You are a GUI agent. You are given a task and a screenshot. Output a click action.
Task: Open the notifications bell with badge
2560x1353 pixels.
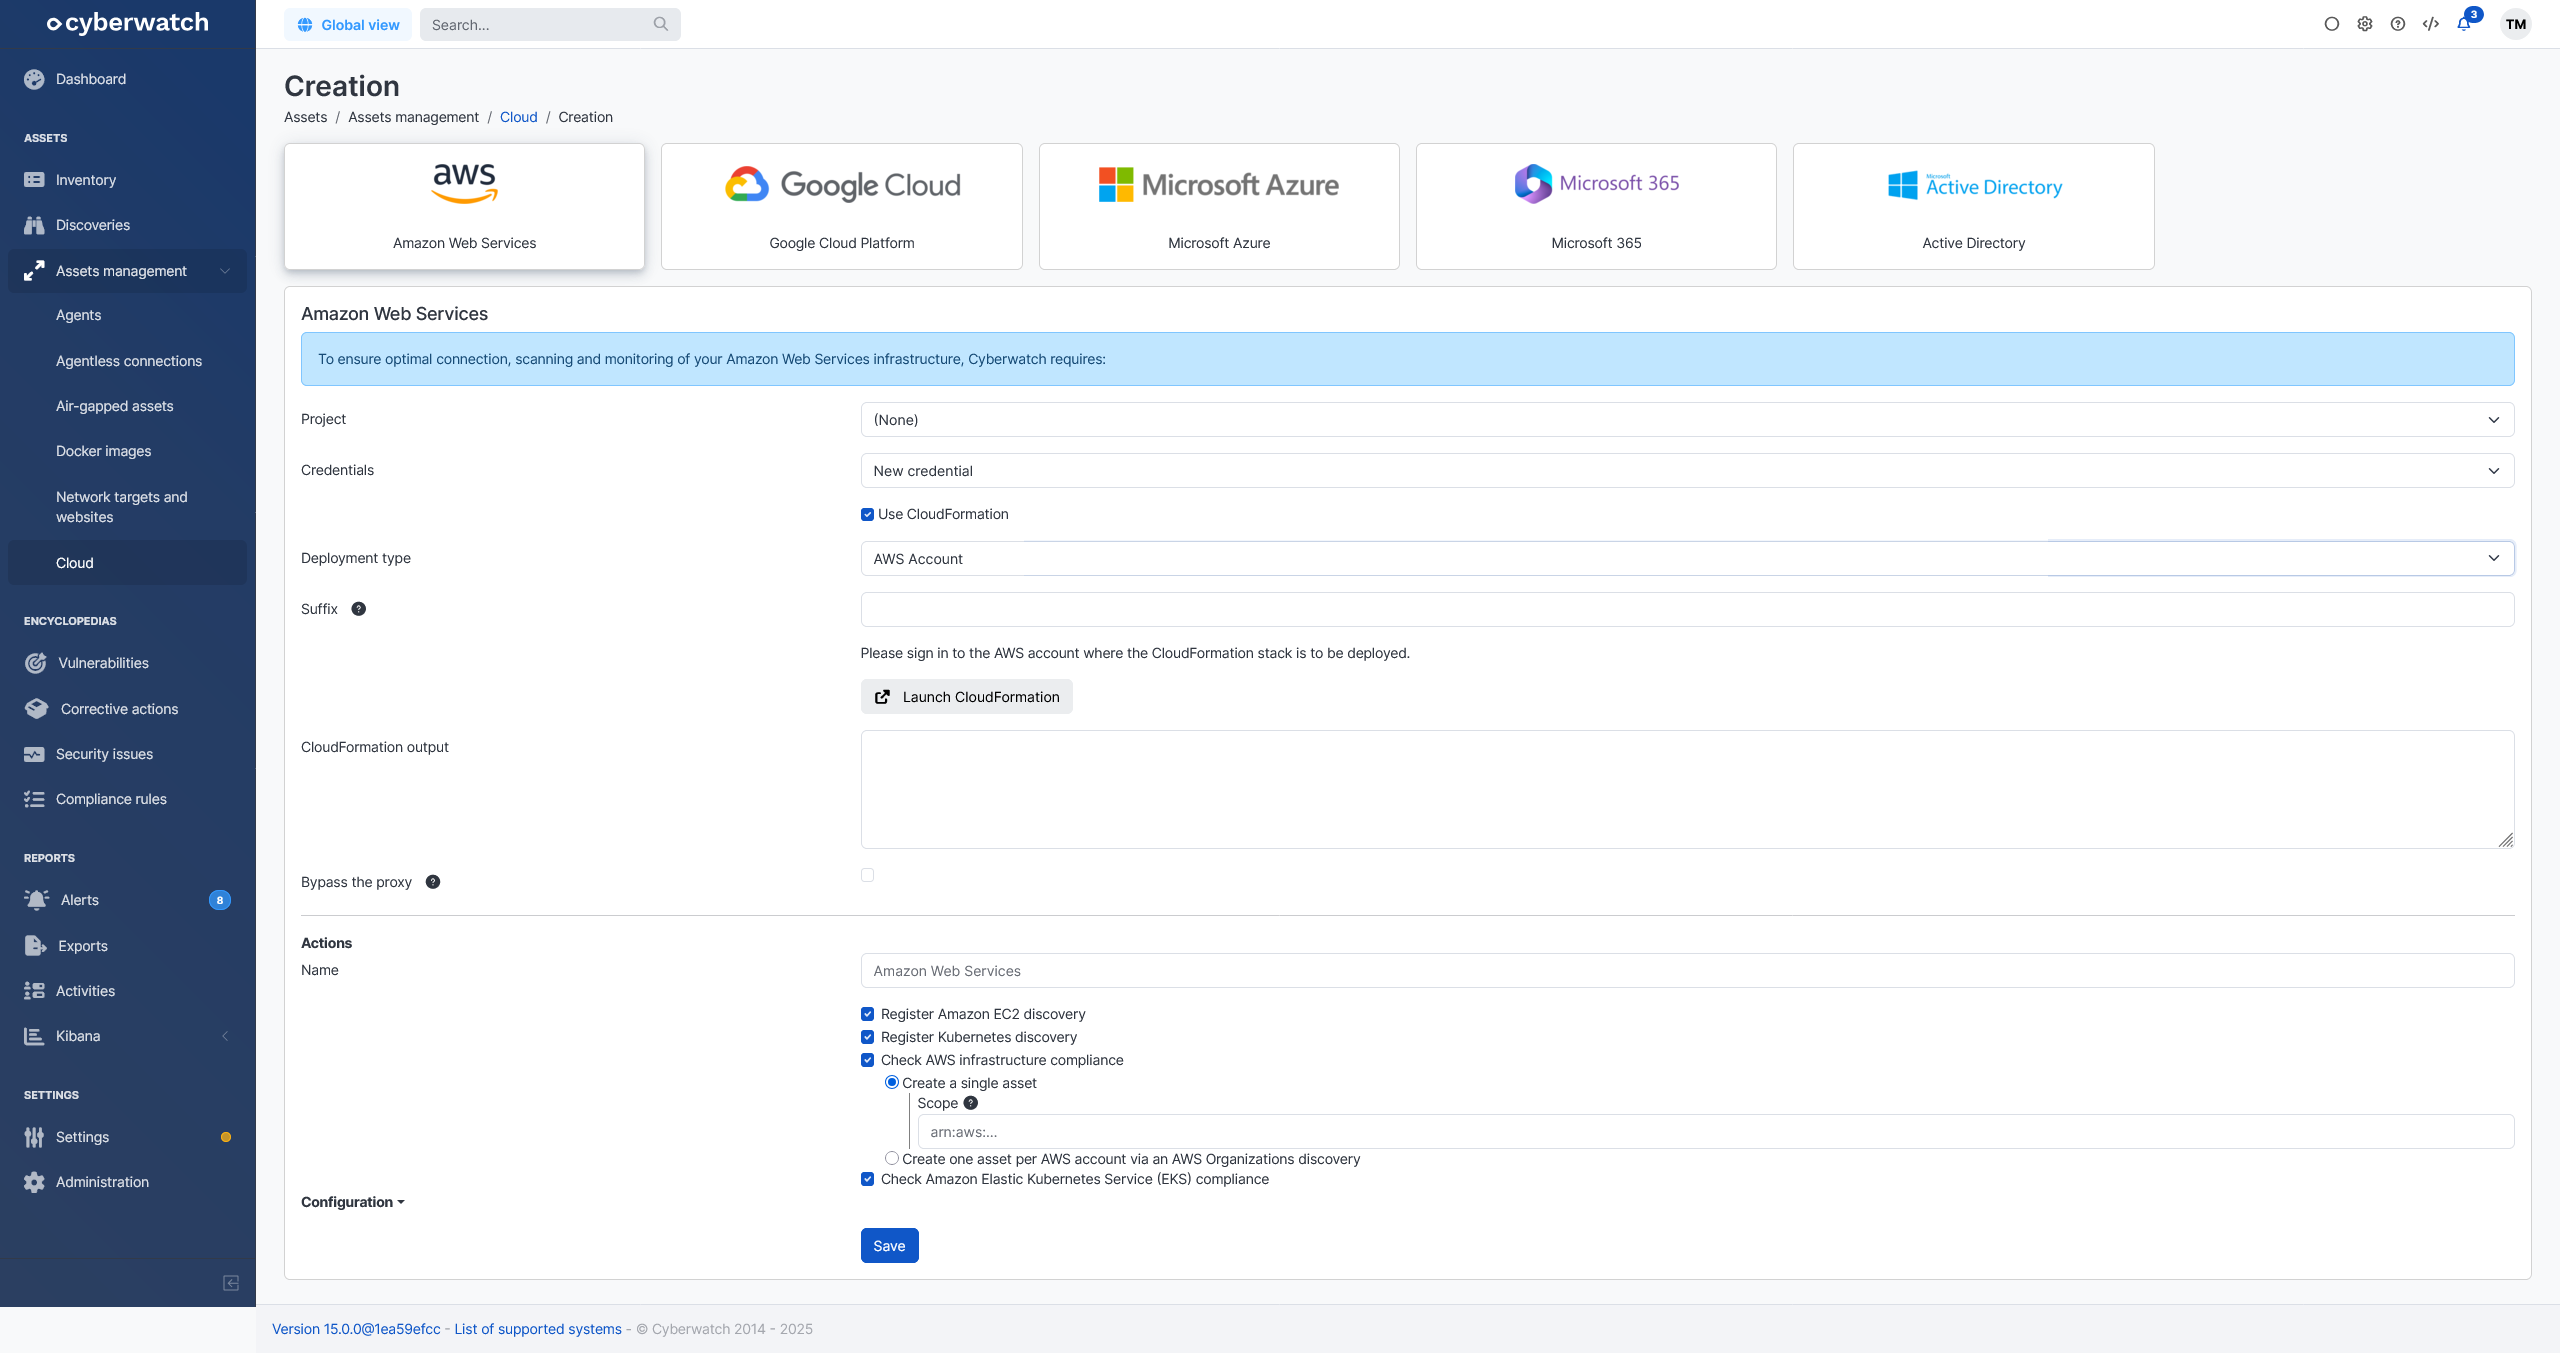pos(2466,22)
